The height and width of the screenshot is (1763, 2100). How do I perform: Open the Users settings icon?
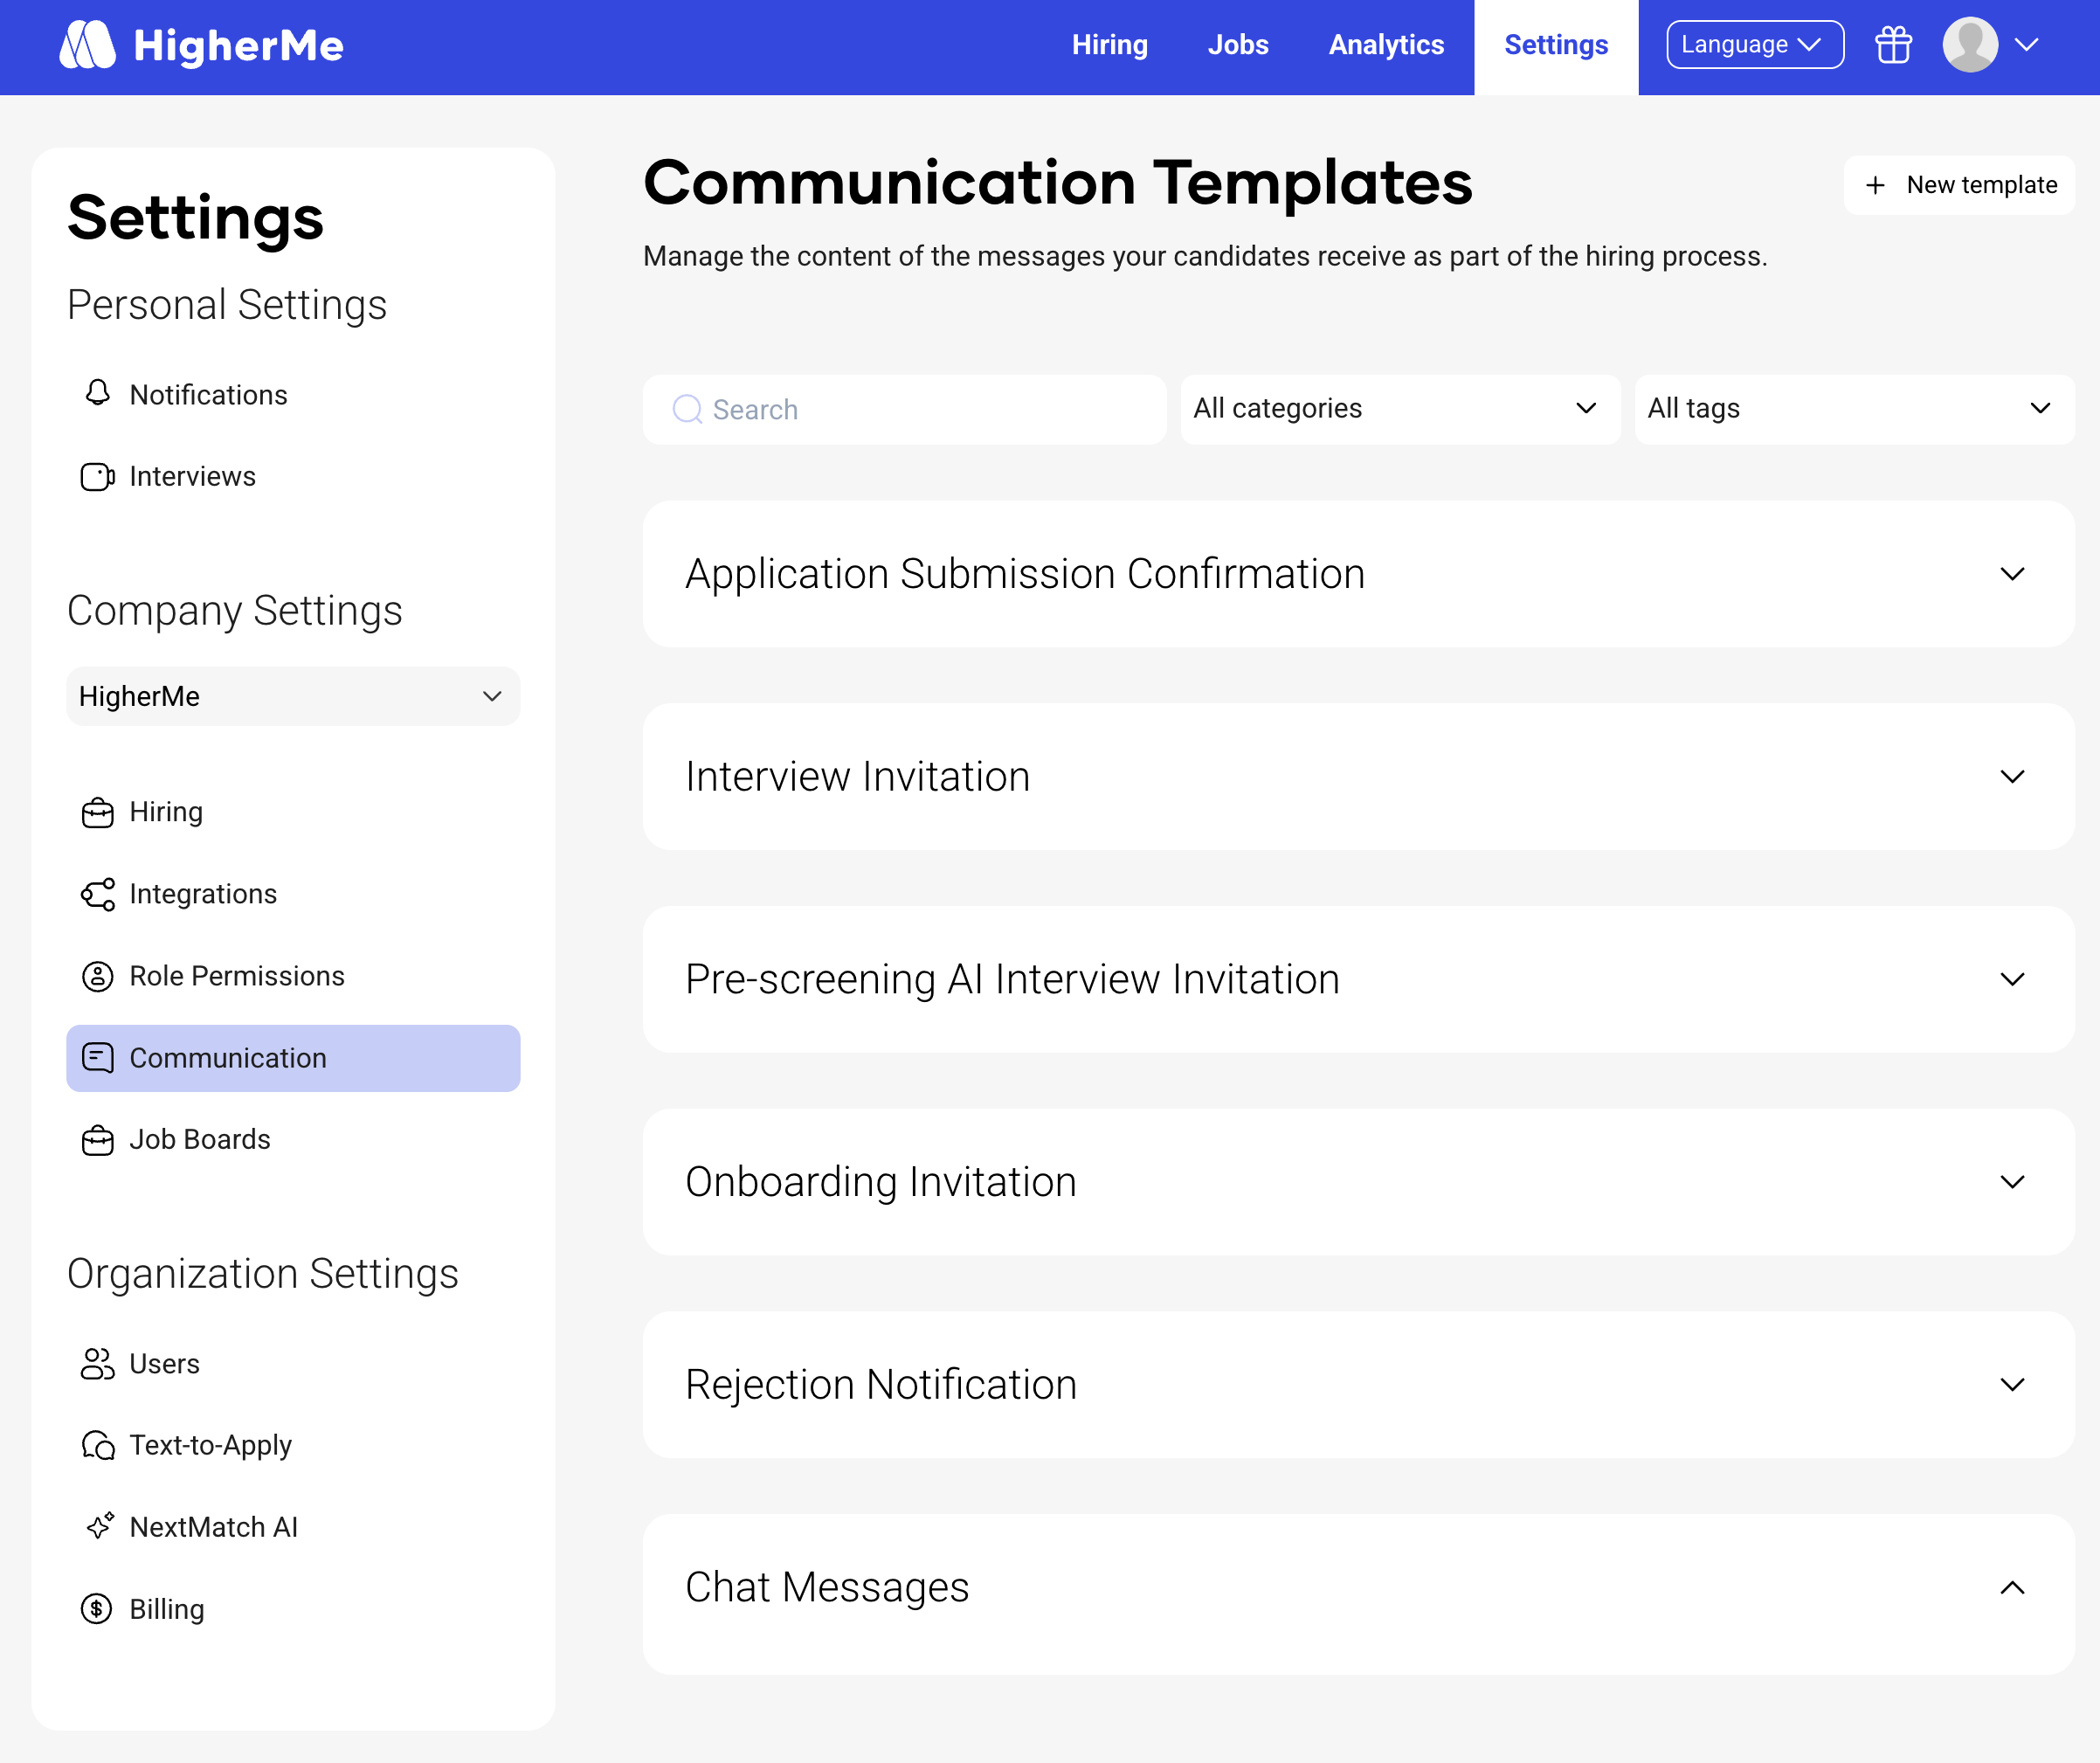[97, 1364]
